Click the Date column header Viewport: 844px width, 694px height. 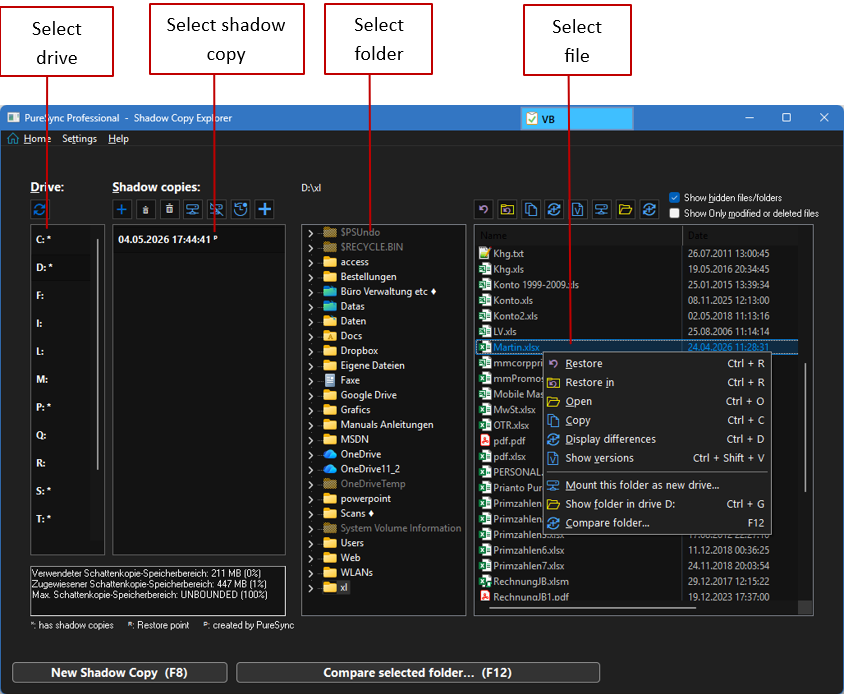(x=740, y=235)
